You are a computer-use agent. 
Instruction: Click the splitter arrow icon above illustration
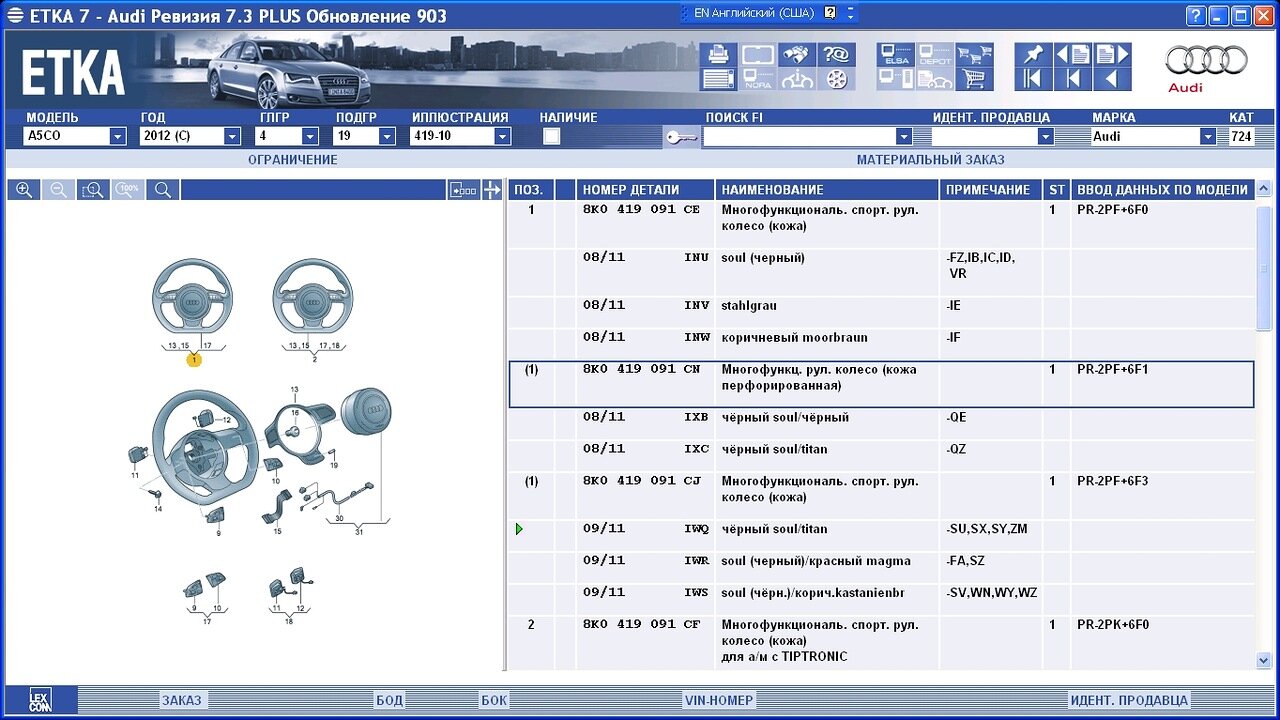pos(491,190)
